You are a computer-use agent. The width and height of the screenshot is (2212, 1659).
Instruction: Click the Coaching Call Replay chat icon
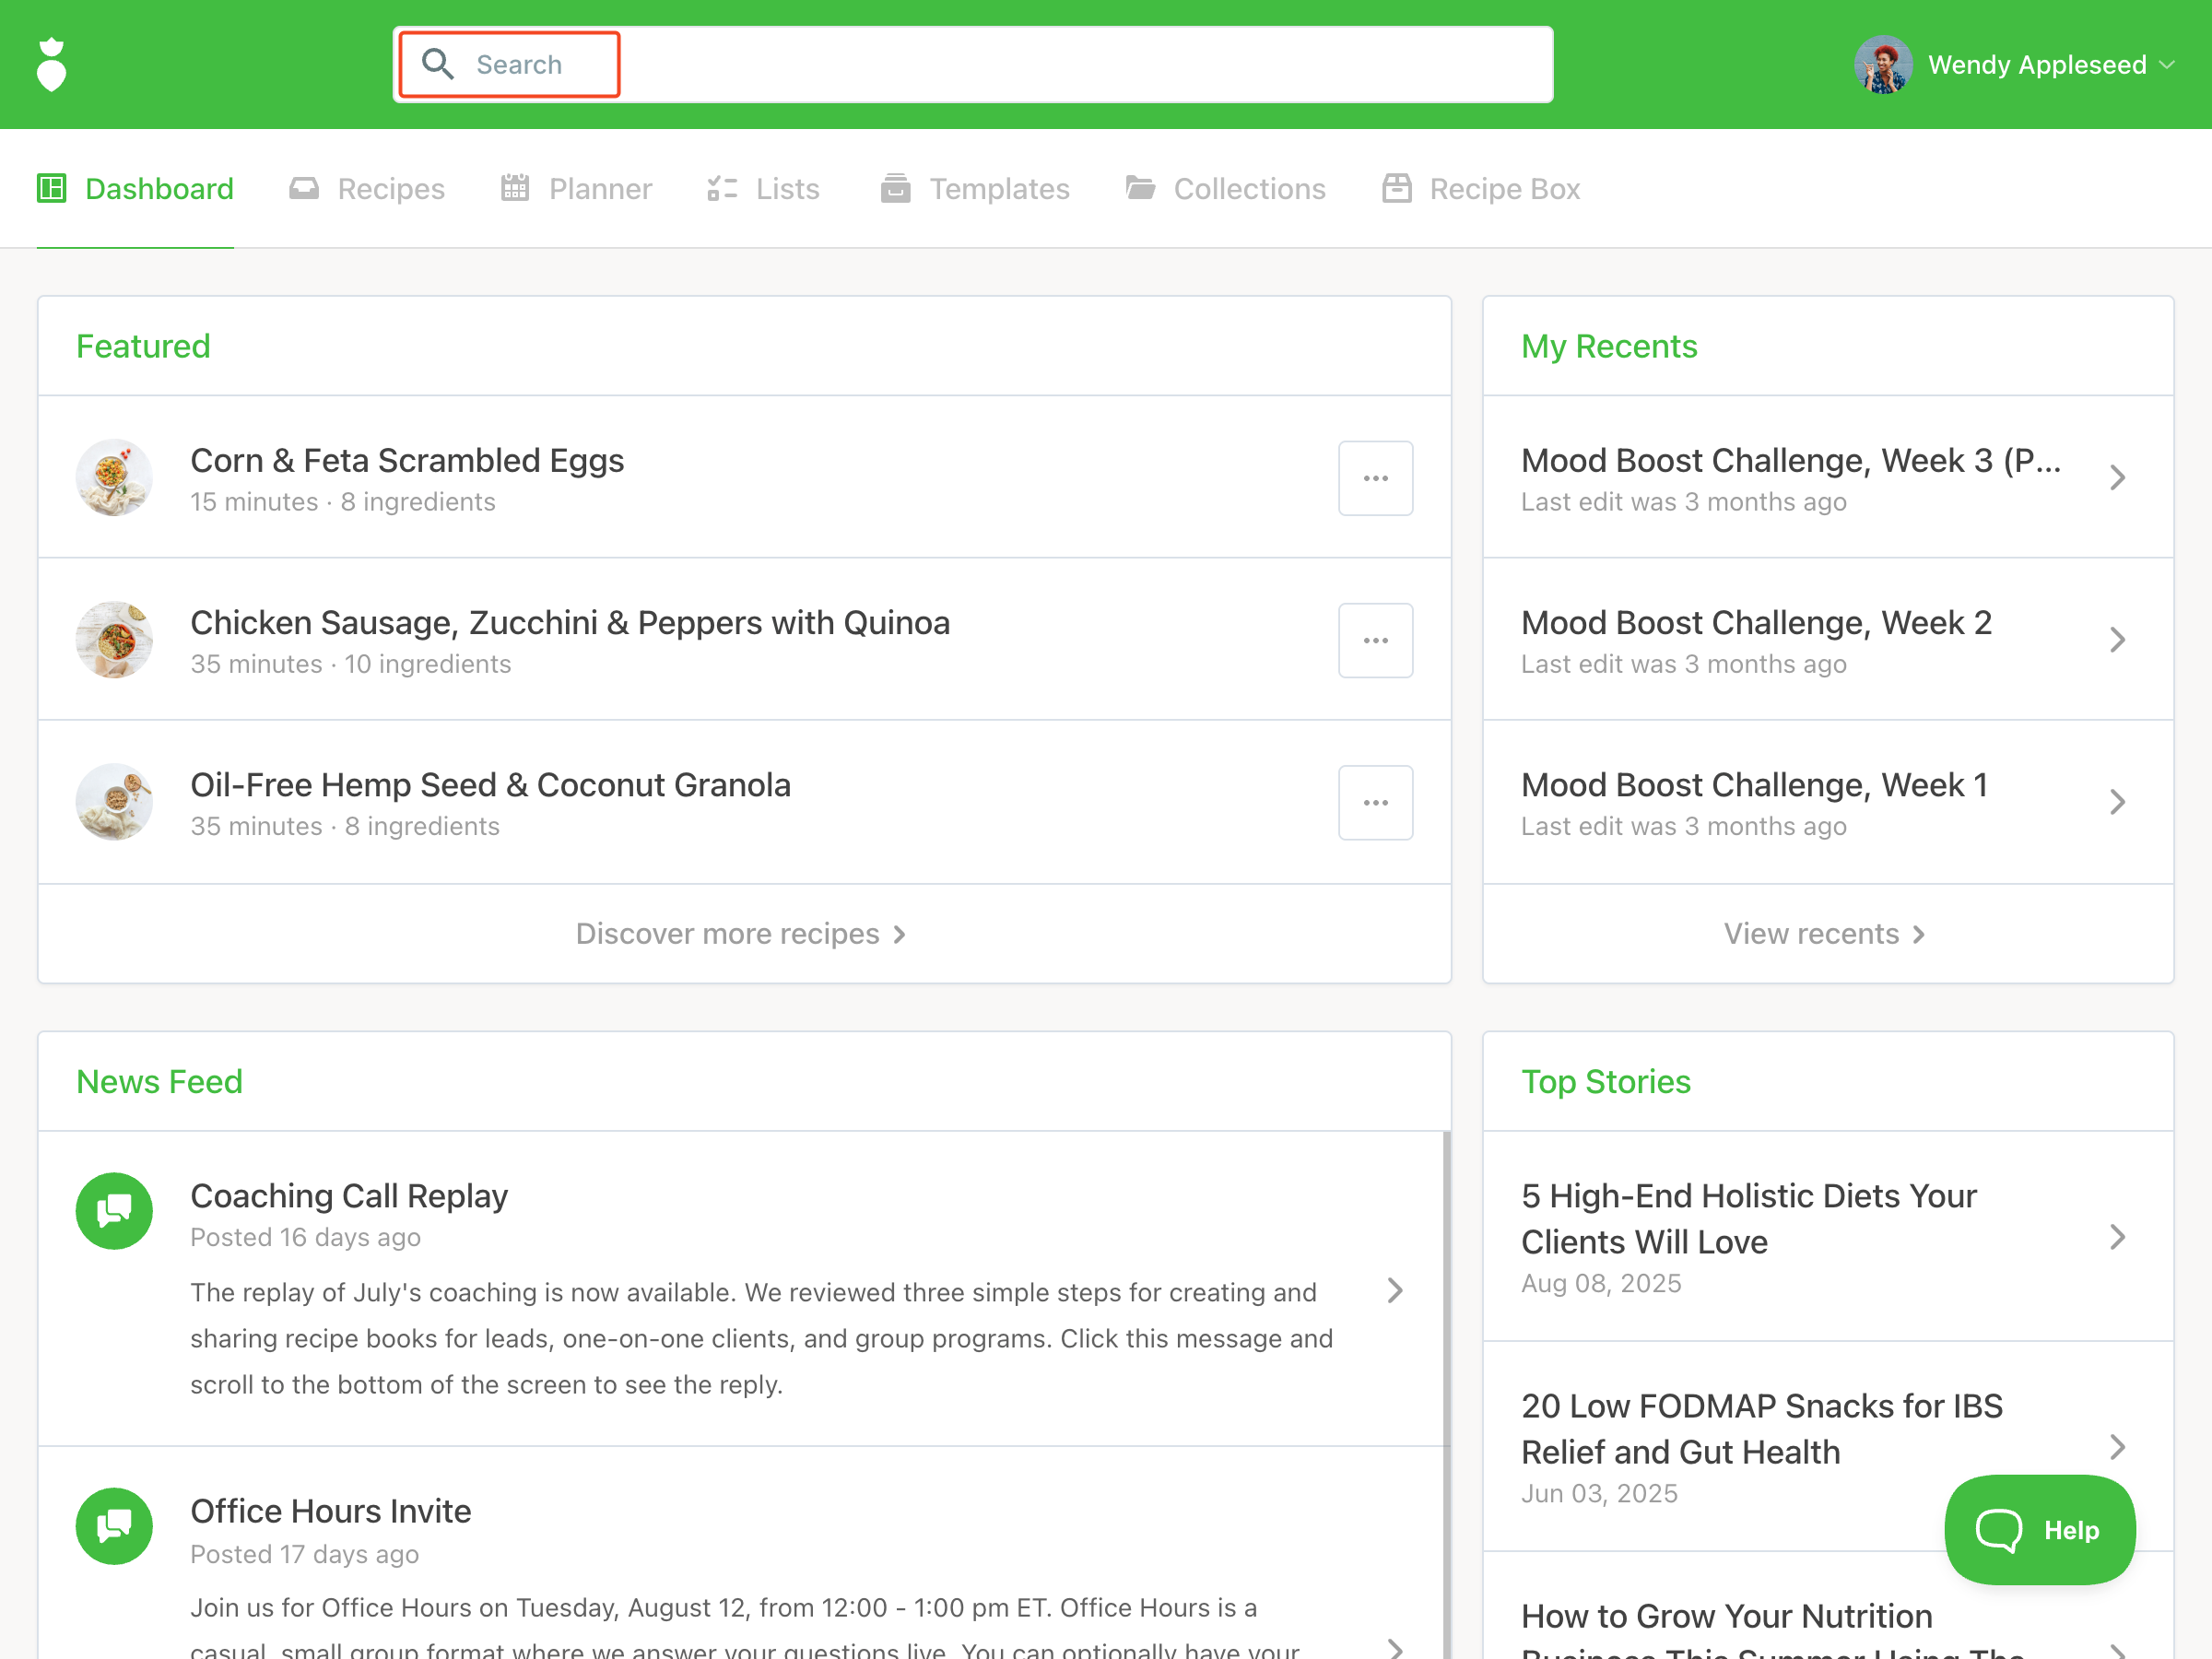coord(114,1210)
